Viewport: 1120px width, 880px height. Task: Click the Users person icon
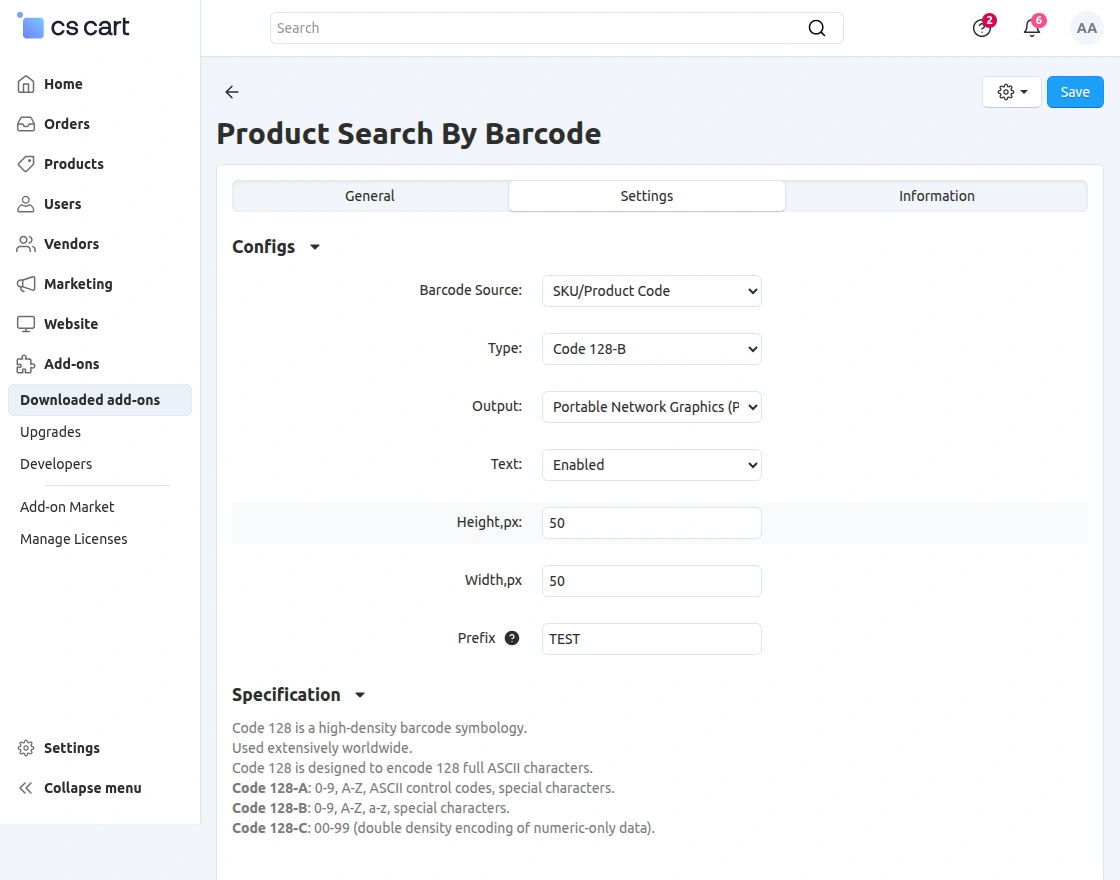(26, 204)
